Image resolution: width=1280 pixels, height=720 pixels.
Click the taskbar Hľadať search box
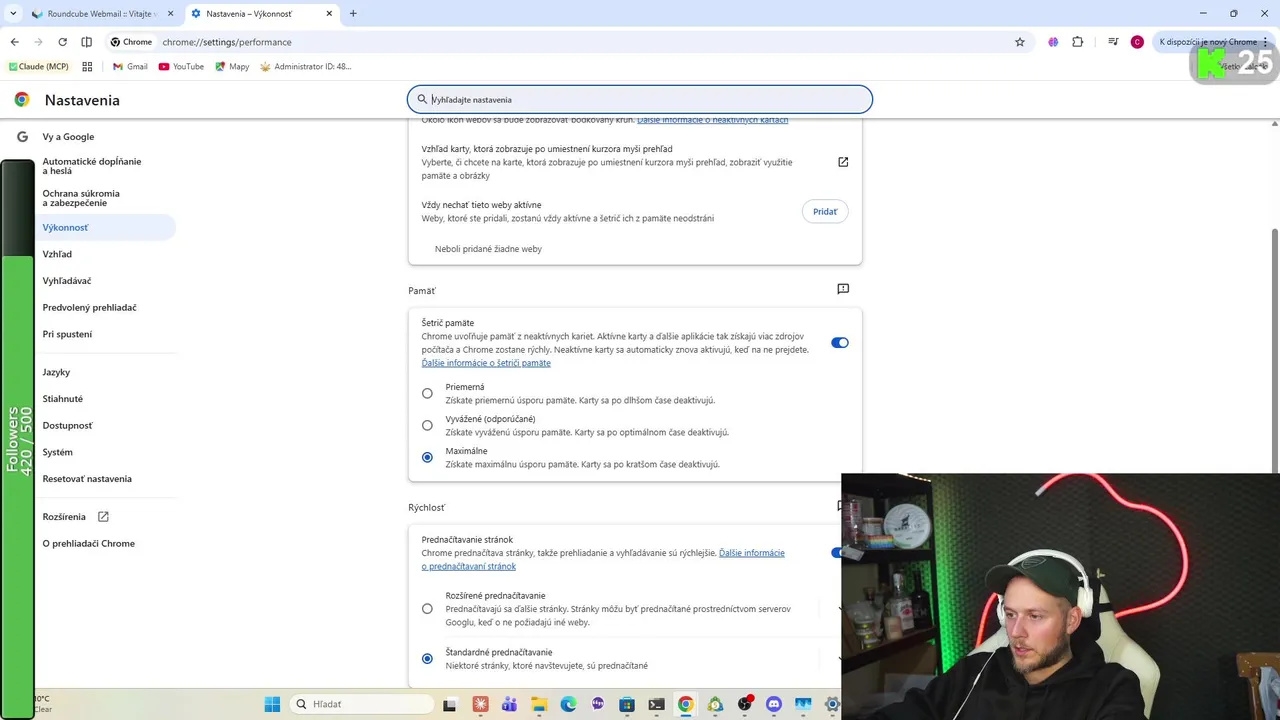(363, 704)
